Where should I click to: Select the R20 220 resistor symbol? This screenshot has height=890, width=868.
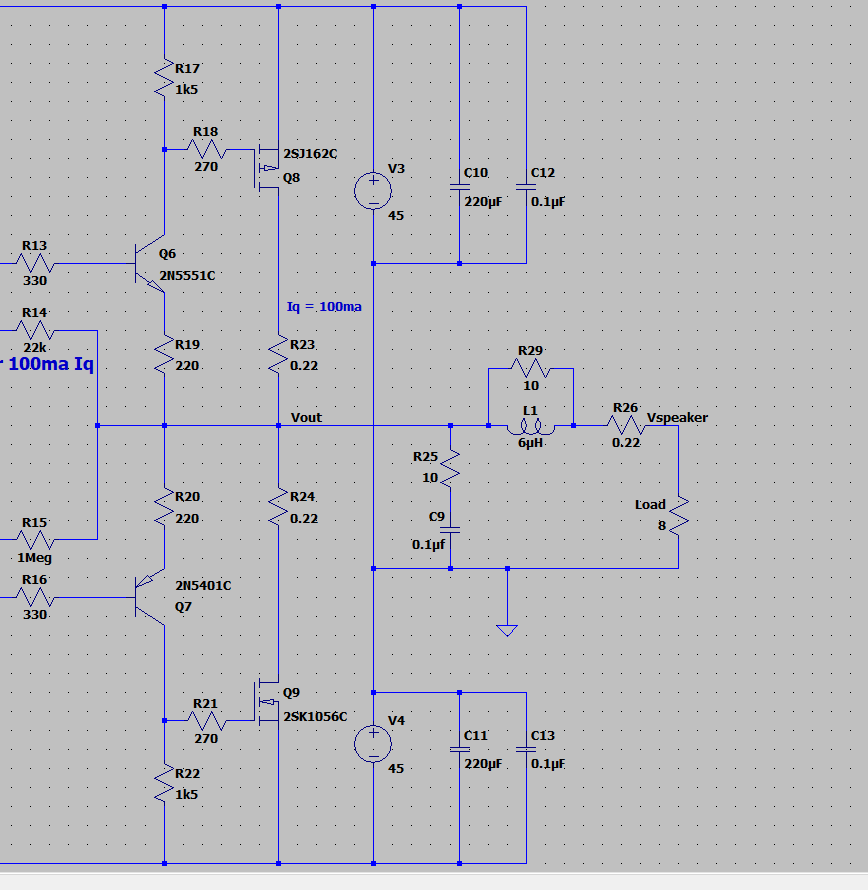[x=164, y=507]
